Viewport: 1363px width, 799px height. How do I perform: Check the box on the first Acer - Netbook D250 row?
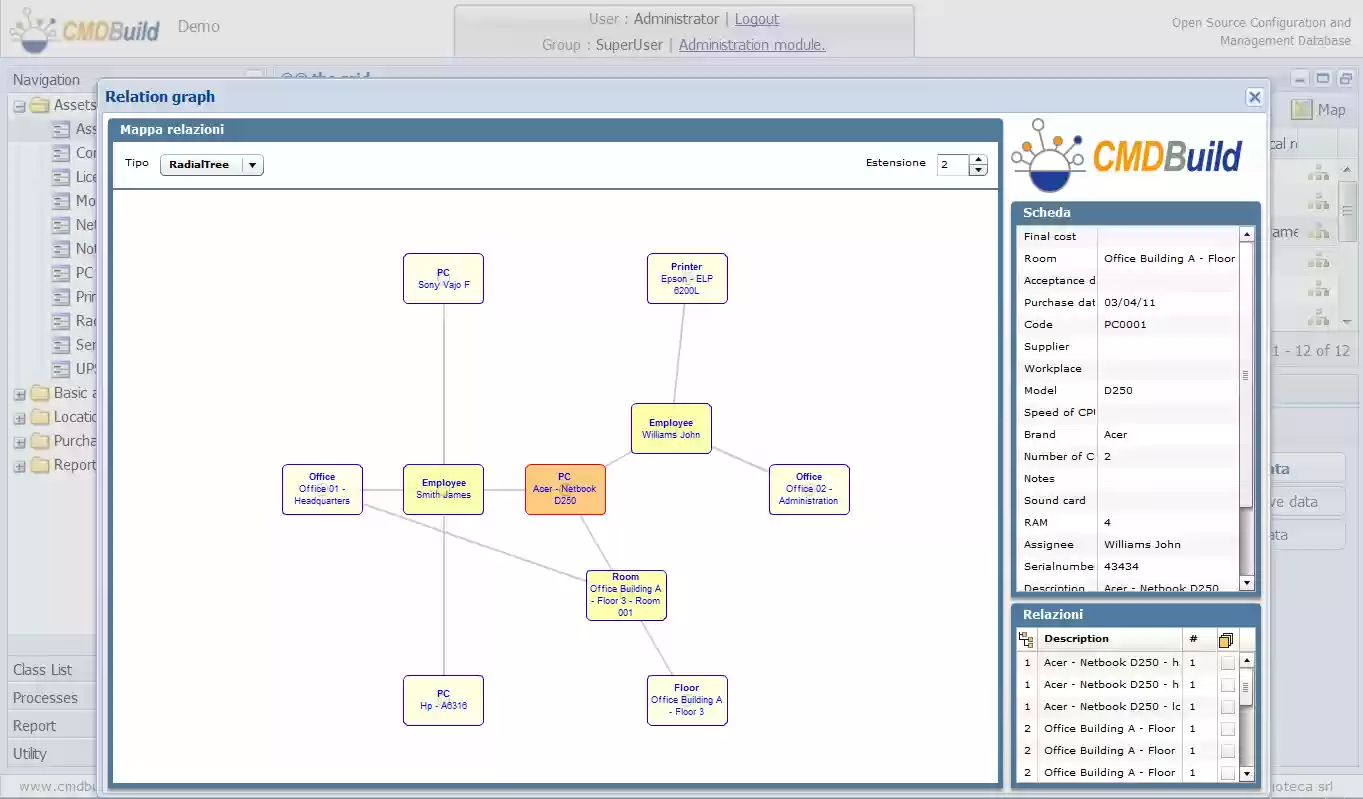[x=1227, y=662]
